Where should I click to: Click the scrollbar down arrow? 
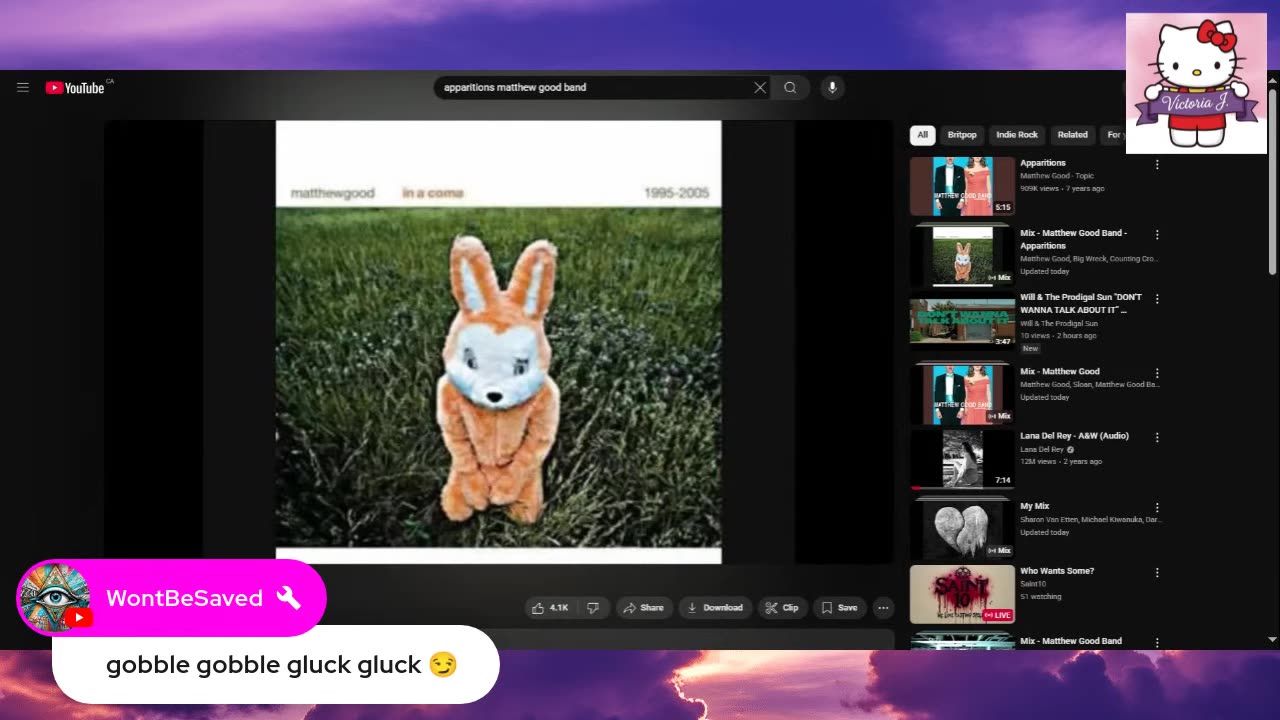pos(1272,640)
